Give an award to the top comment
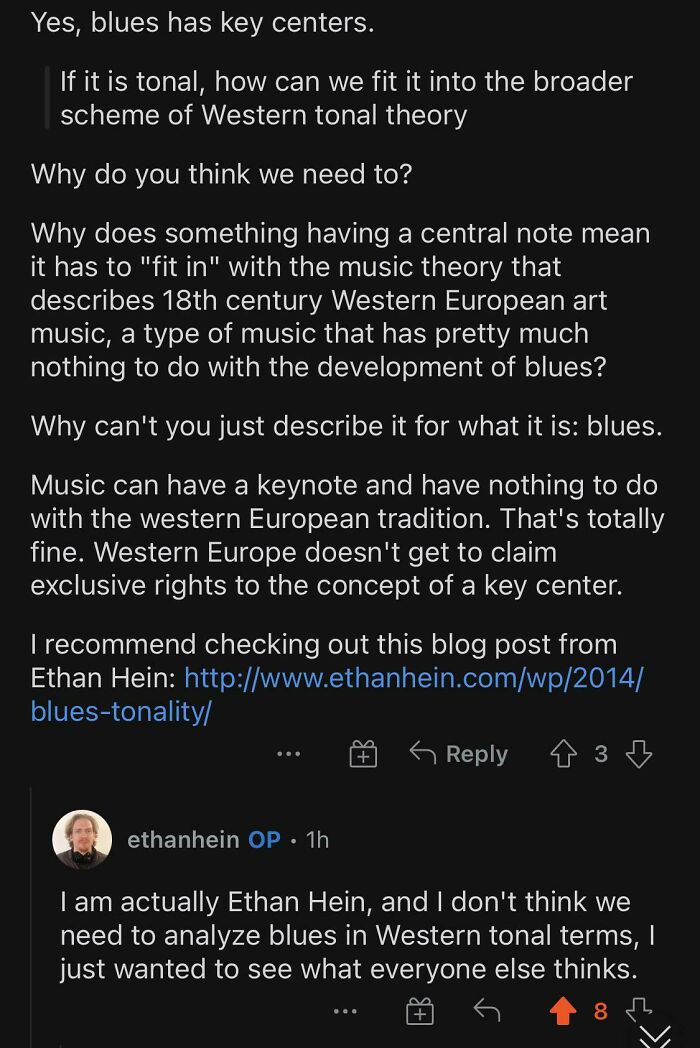Screen dimensions: 700x1048 (363, 754)
